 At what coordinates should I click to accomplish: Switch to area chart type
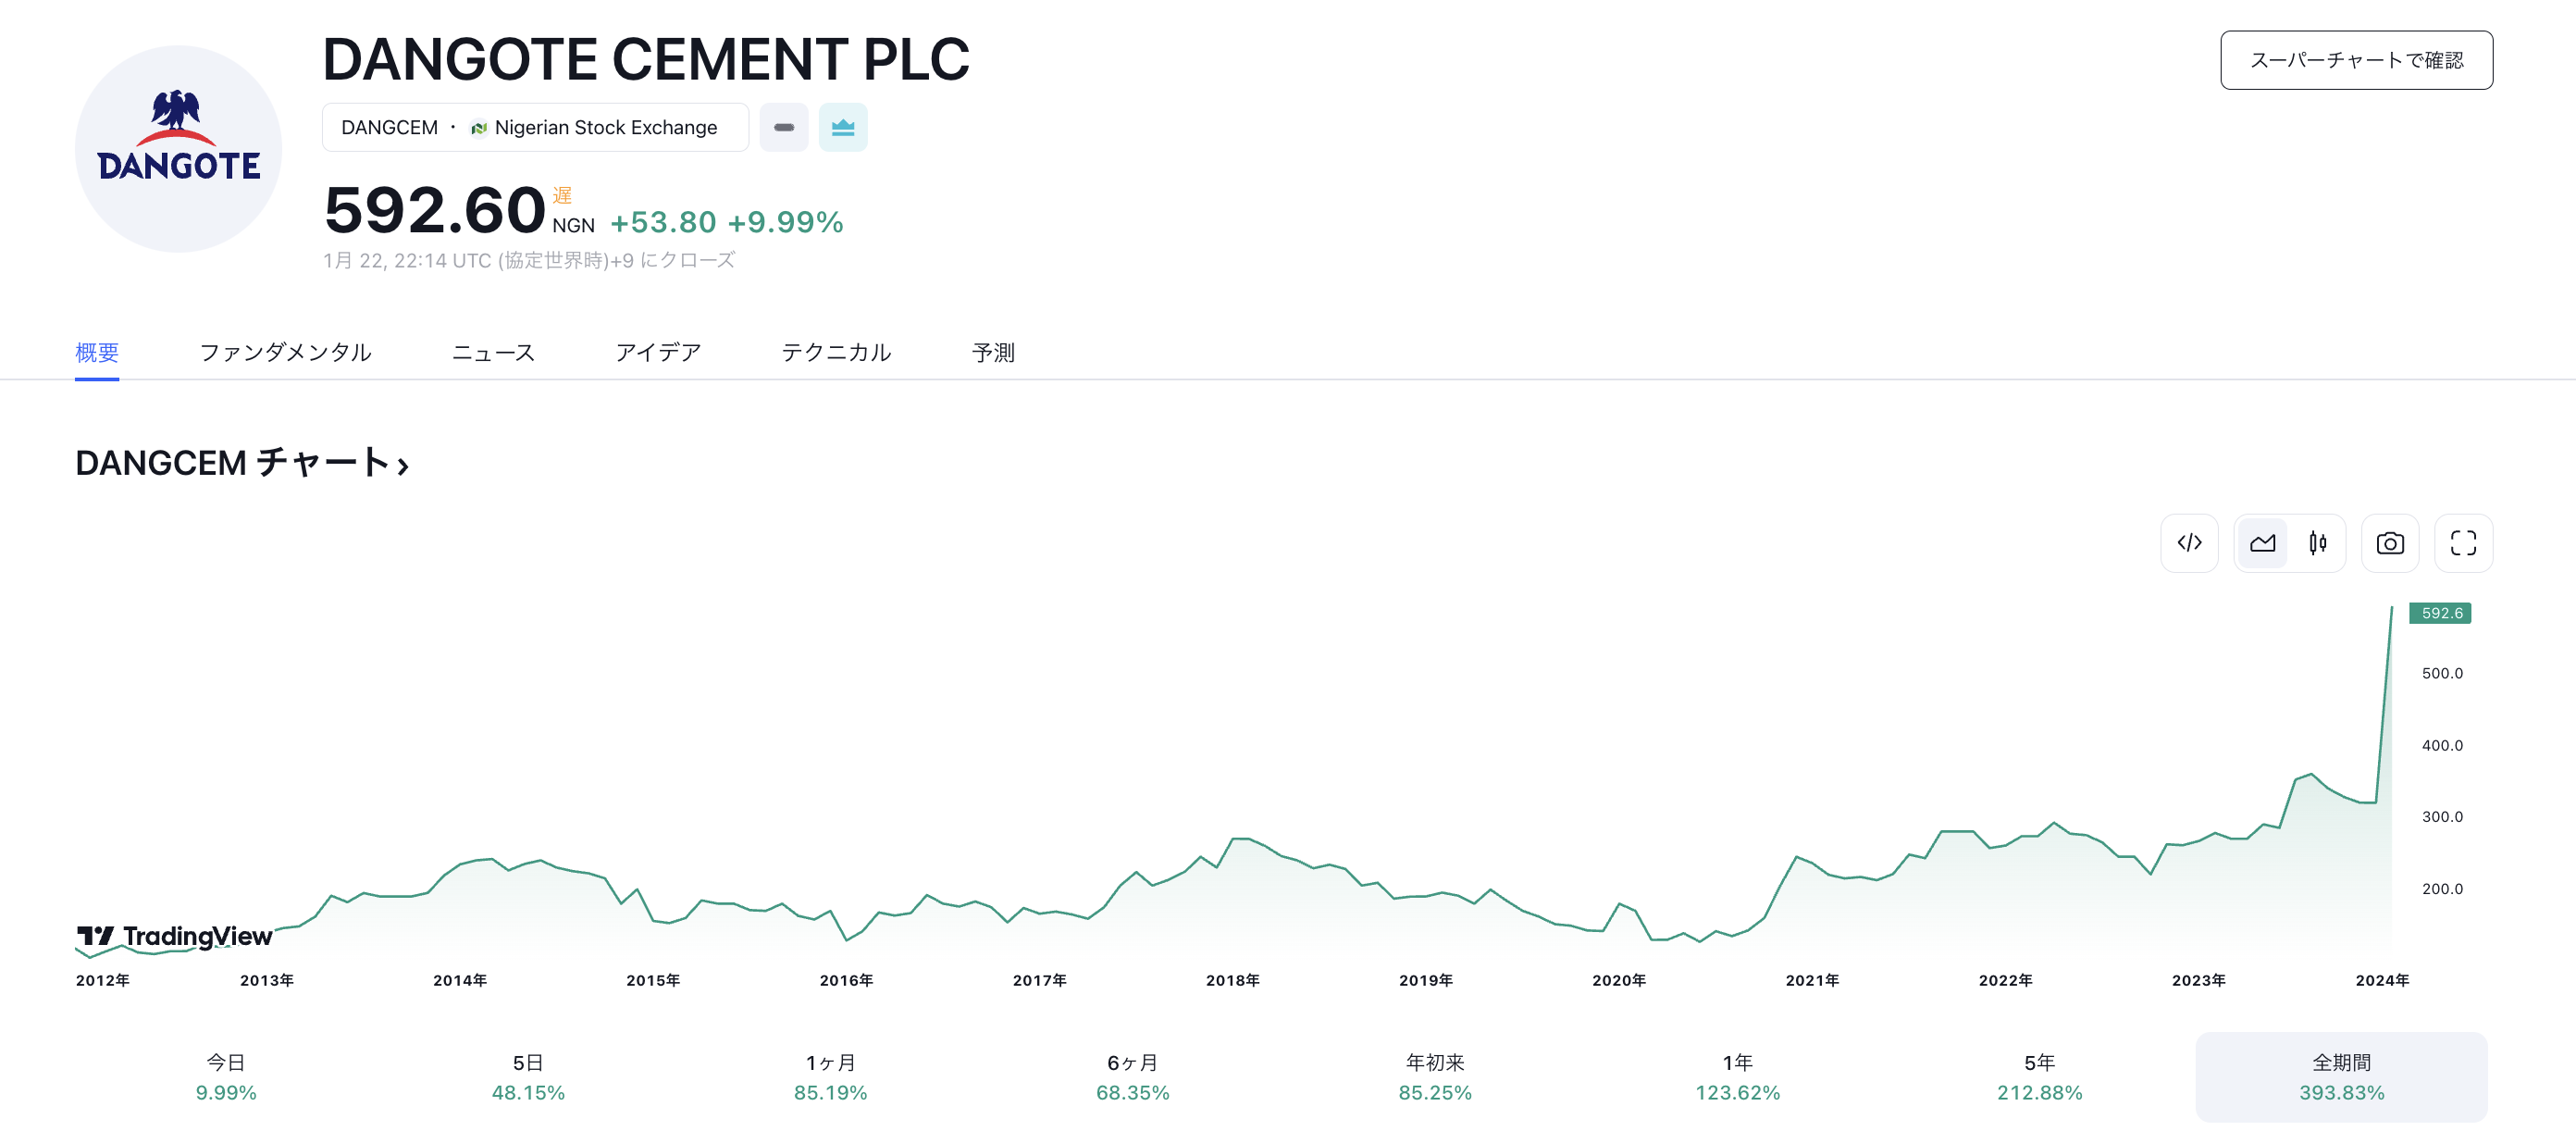click(2262, 543)
